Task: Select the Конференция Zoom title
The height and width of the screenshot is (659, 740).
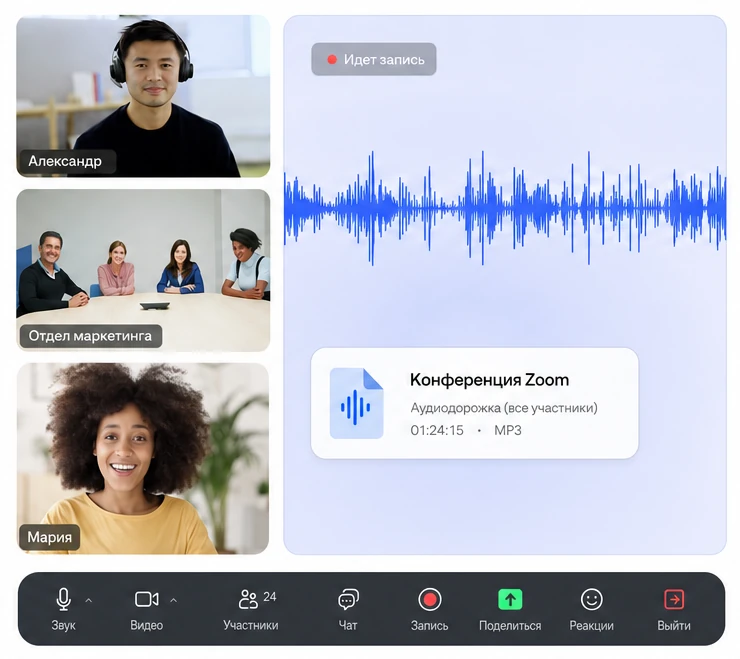Action: coord(489,380)
